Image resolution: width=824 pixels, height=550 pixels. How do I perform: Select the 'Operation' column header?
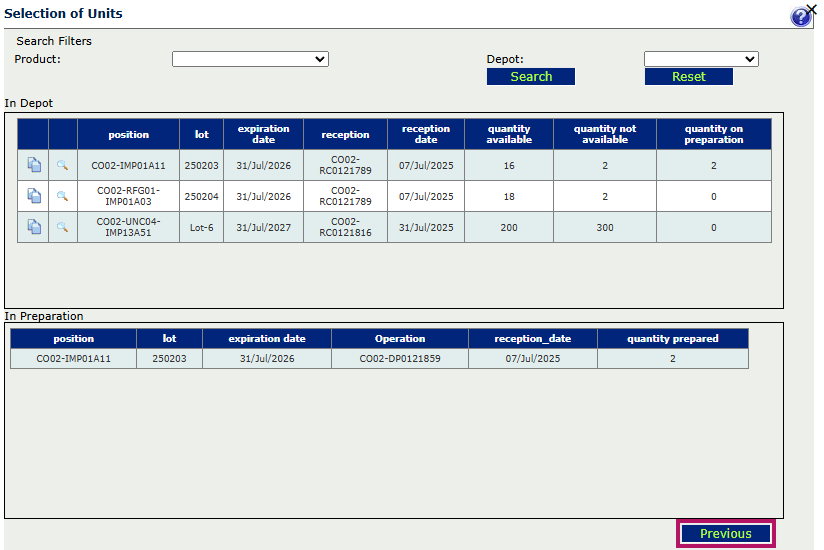pyautogui.click(x=400, y=339)
